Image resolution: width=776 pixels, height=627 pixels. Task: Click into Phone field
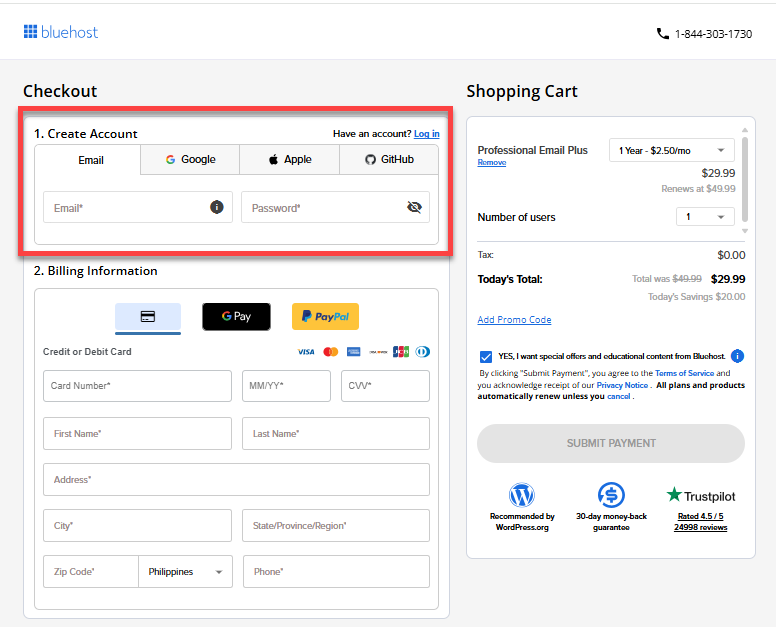(337, 572)
